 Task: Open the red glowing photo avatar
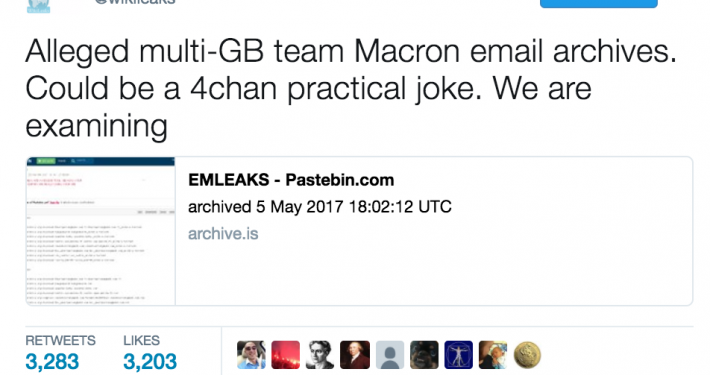point(285,355)
